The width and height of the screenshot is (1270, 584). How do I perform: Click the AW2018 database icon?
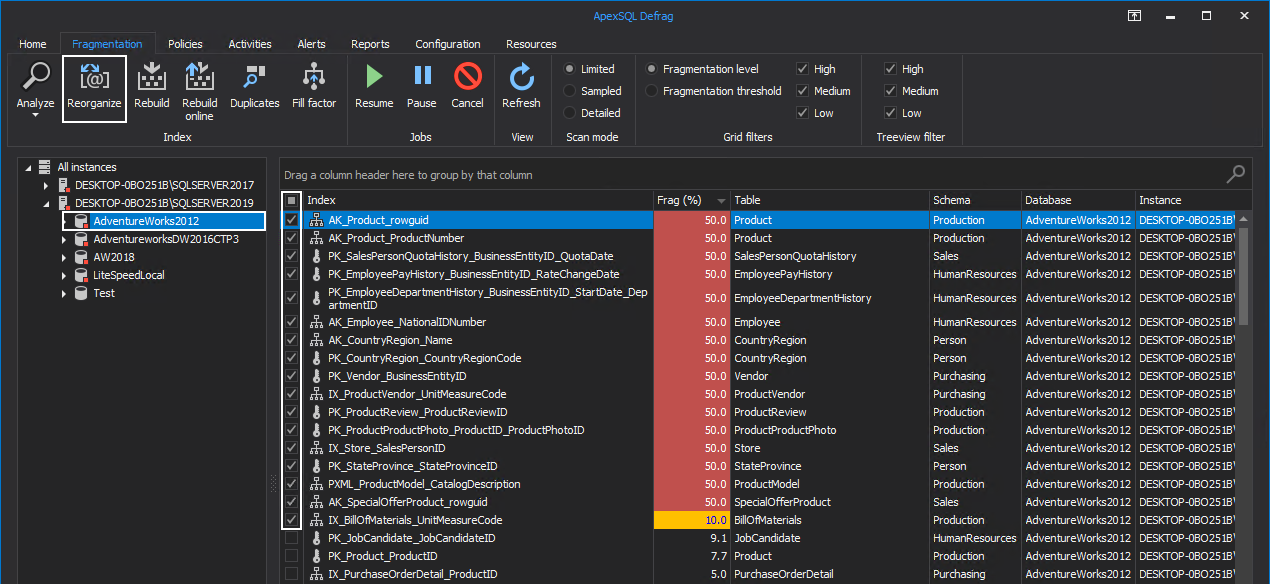[x=82, y=257]
